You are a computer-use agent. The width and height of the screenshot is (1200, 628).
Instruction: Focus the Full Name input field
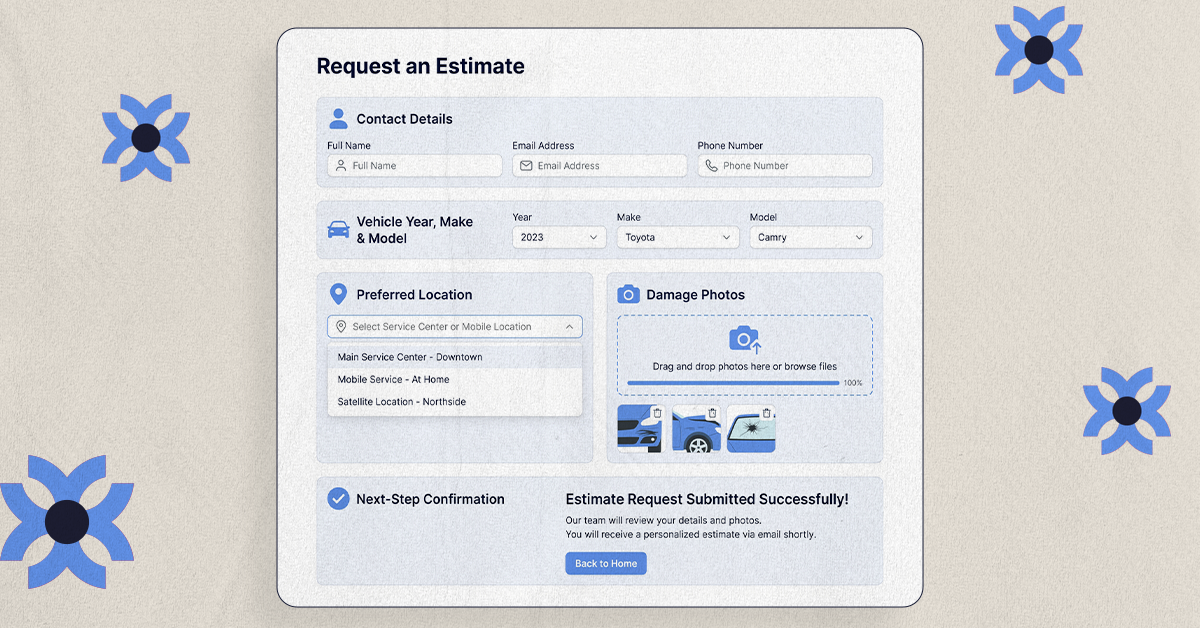pos(415,166)
